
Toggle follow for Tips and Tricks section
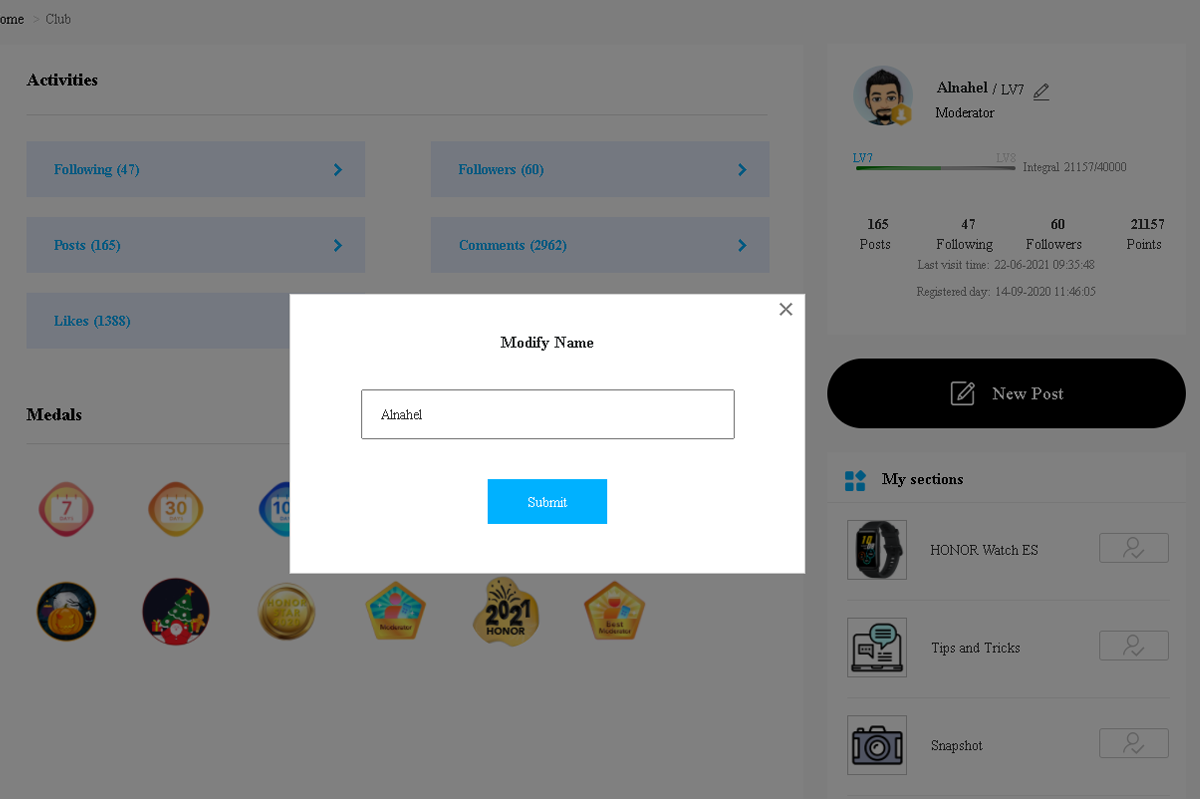tap(1134, 646)
